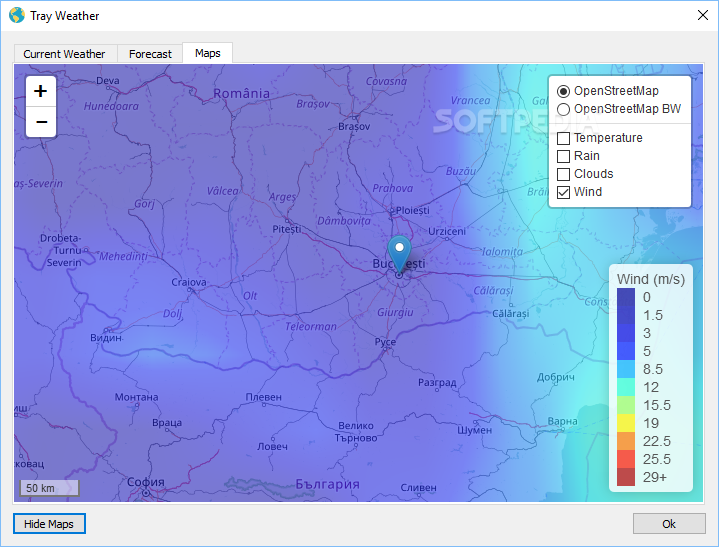
Task: Switch to the Forecast tab
Action: click(150, 54)
